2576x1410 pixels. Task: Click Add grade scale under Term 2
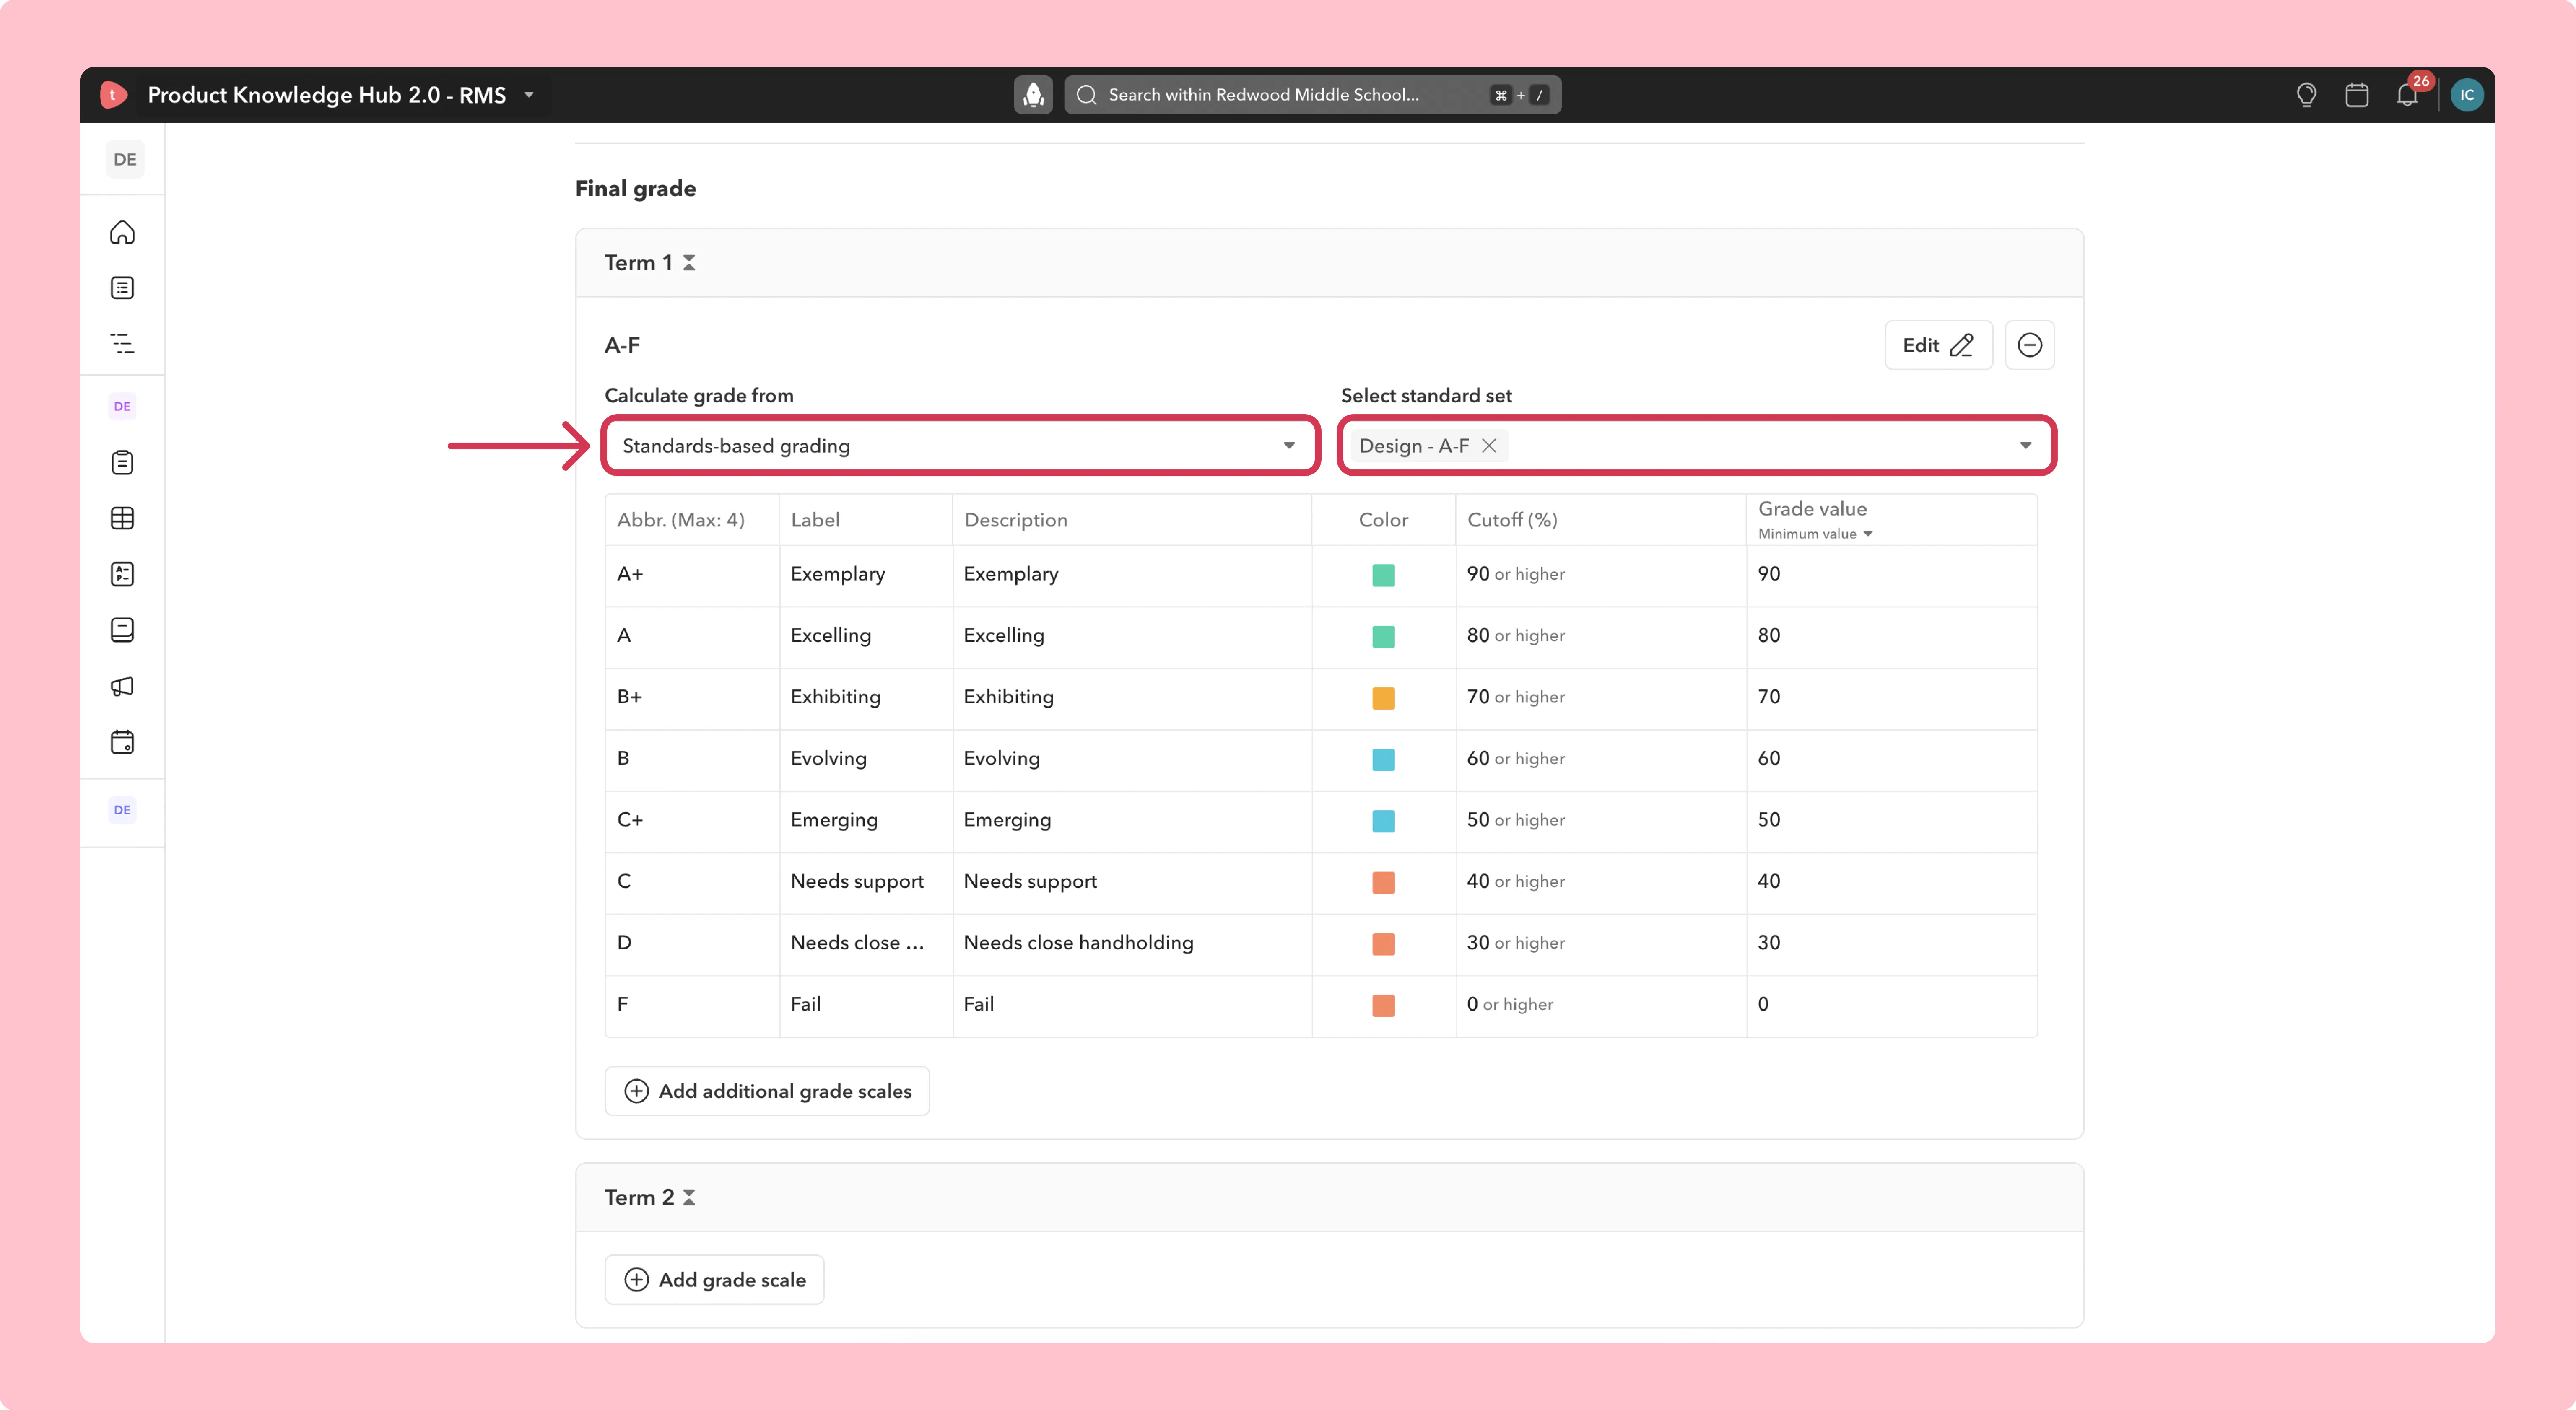click(714, 1280)
